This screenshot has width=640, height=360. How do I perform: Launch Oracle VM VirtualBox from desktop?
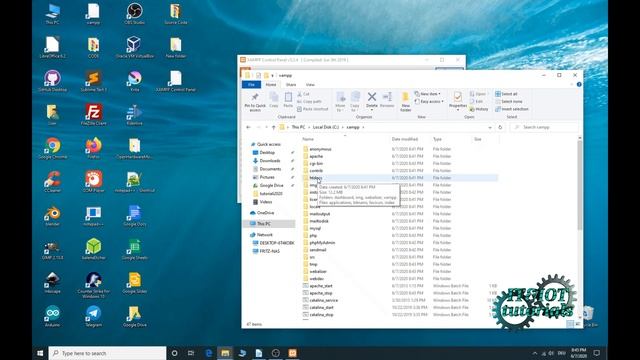point(134,47)
